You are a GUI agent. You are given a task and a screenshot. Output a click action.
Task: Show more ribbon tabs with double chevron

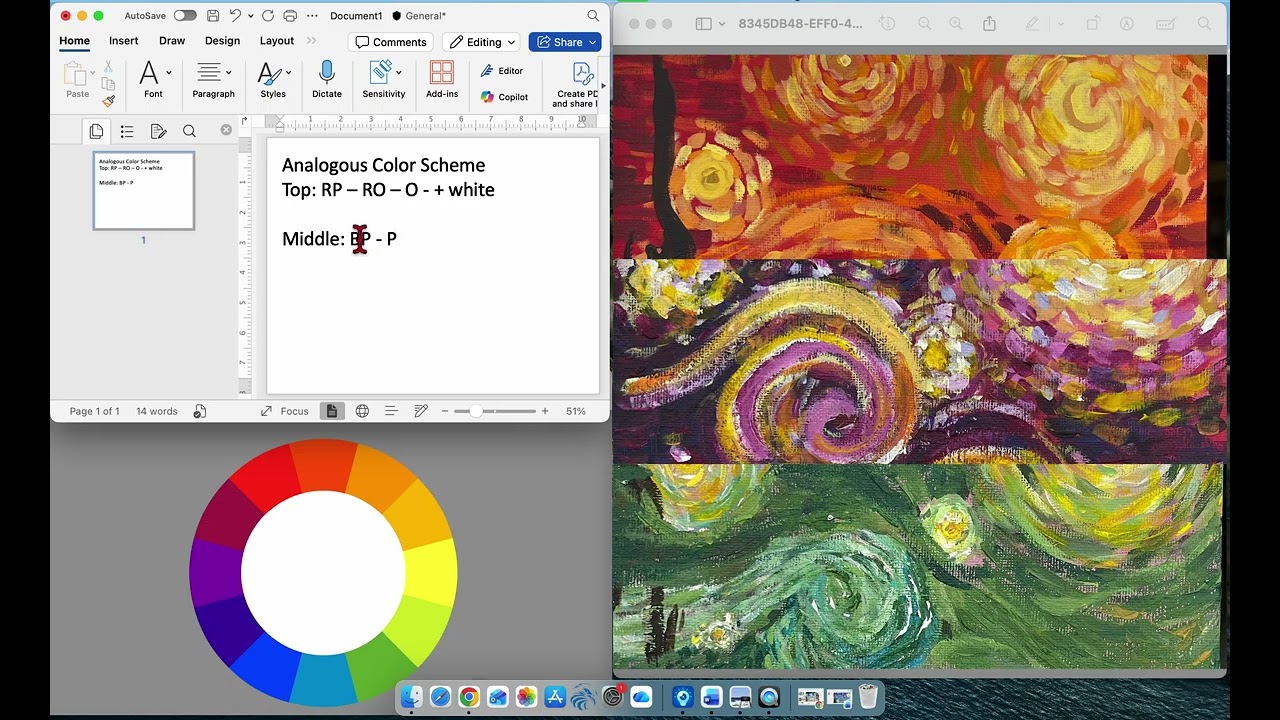coord(311,41)
